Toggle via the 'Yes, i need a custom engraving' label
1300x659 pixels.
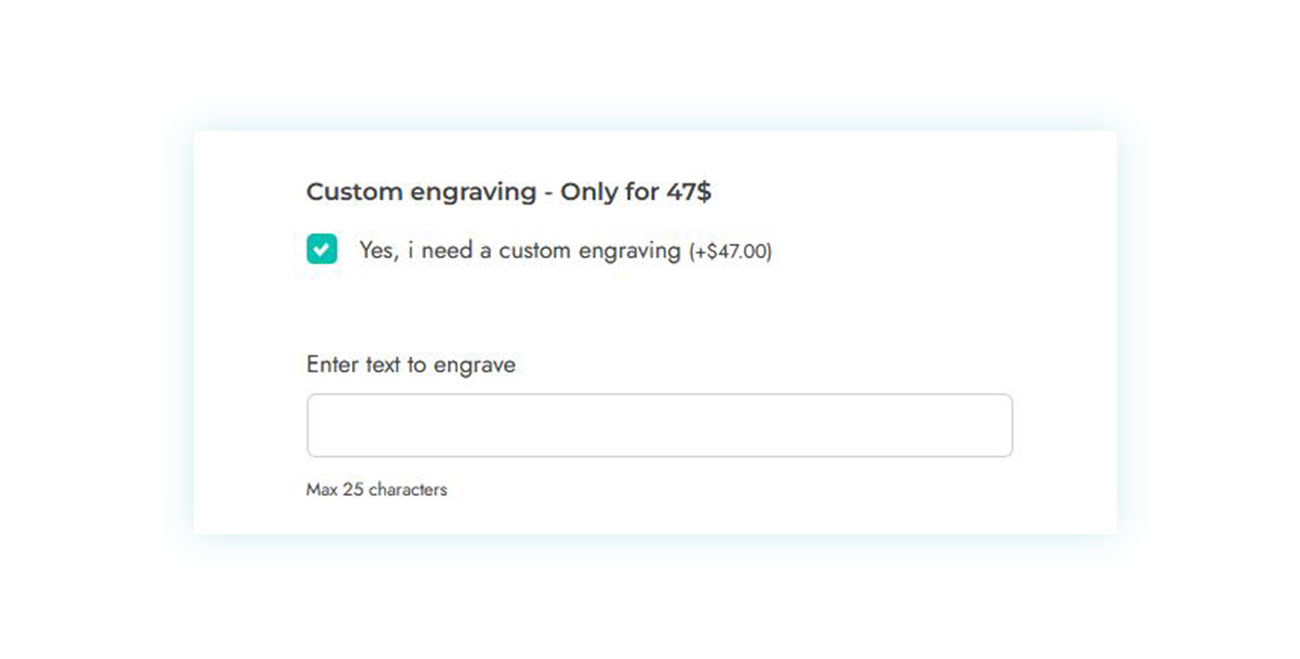519,251
